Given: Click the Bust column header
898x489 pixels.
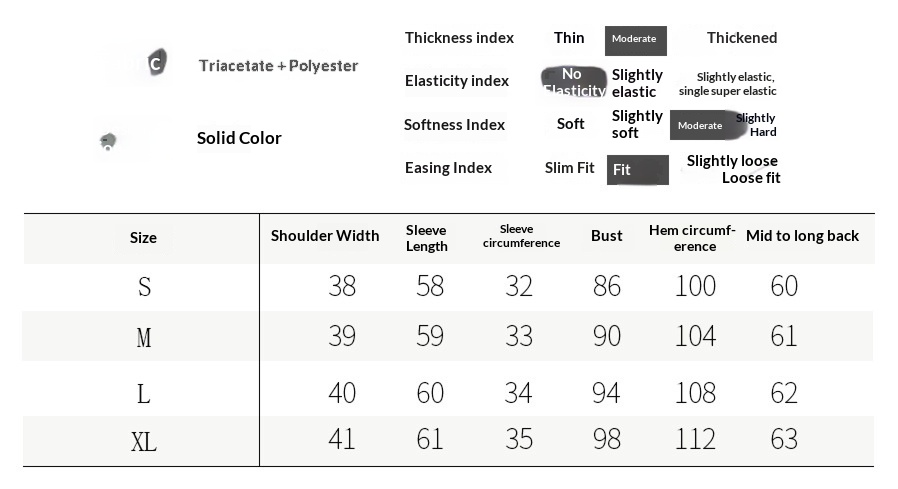Looking at the screenshot, I should (x=606, y=236).
